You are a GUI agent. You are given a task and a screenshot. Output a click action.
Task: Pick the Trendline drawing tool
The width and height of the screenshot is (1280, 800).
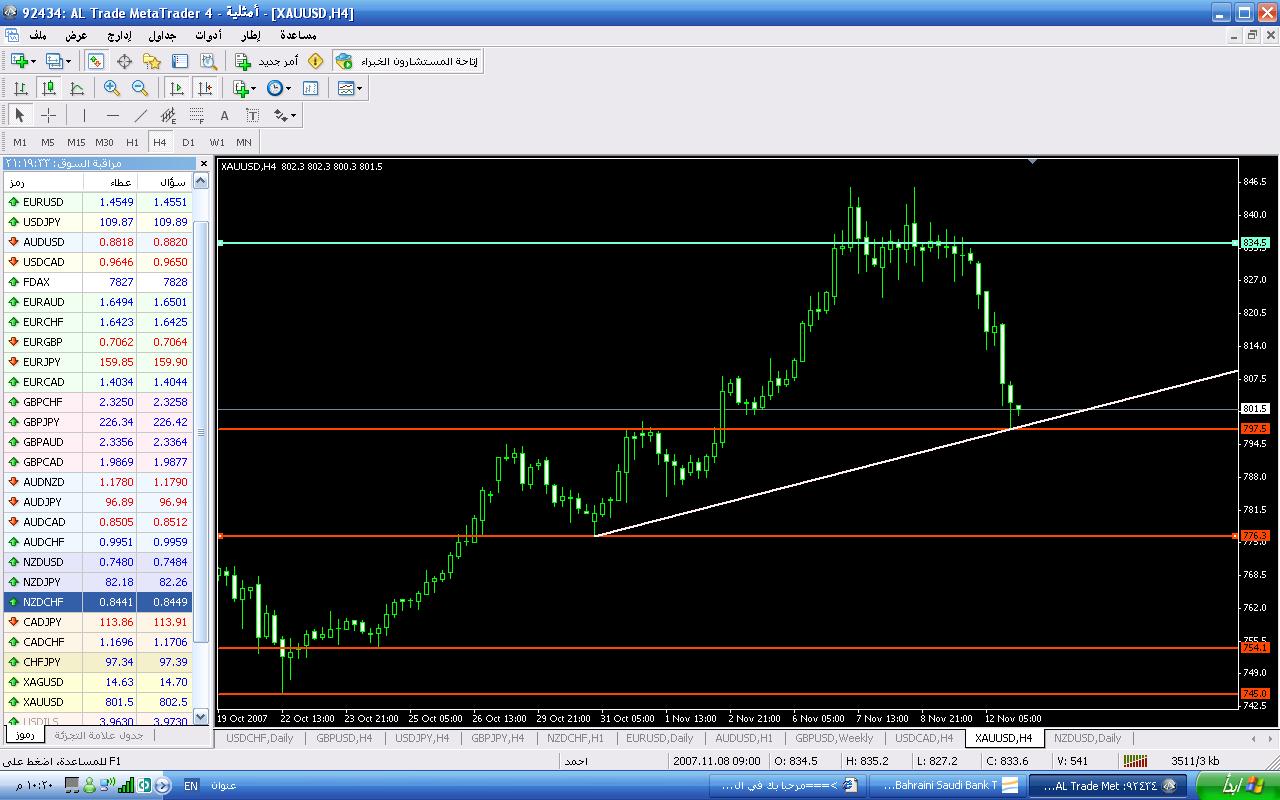141,115
